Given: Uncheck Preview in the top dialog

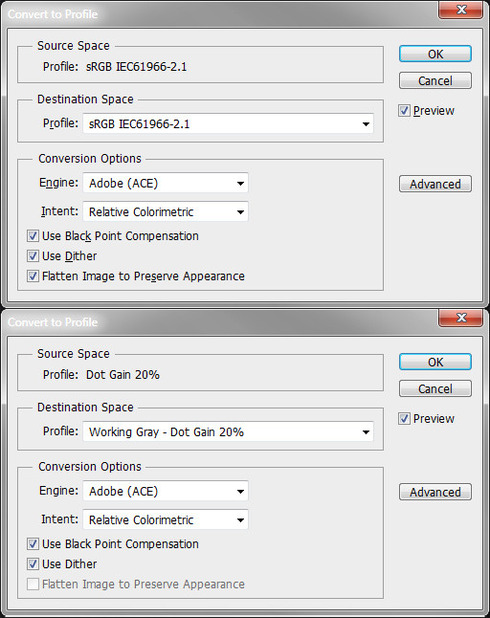Looking at the screenshot, I should click(404, 110).
